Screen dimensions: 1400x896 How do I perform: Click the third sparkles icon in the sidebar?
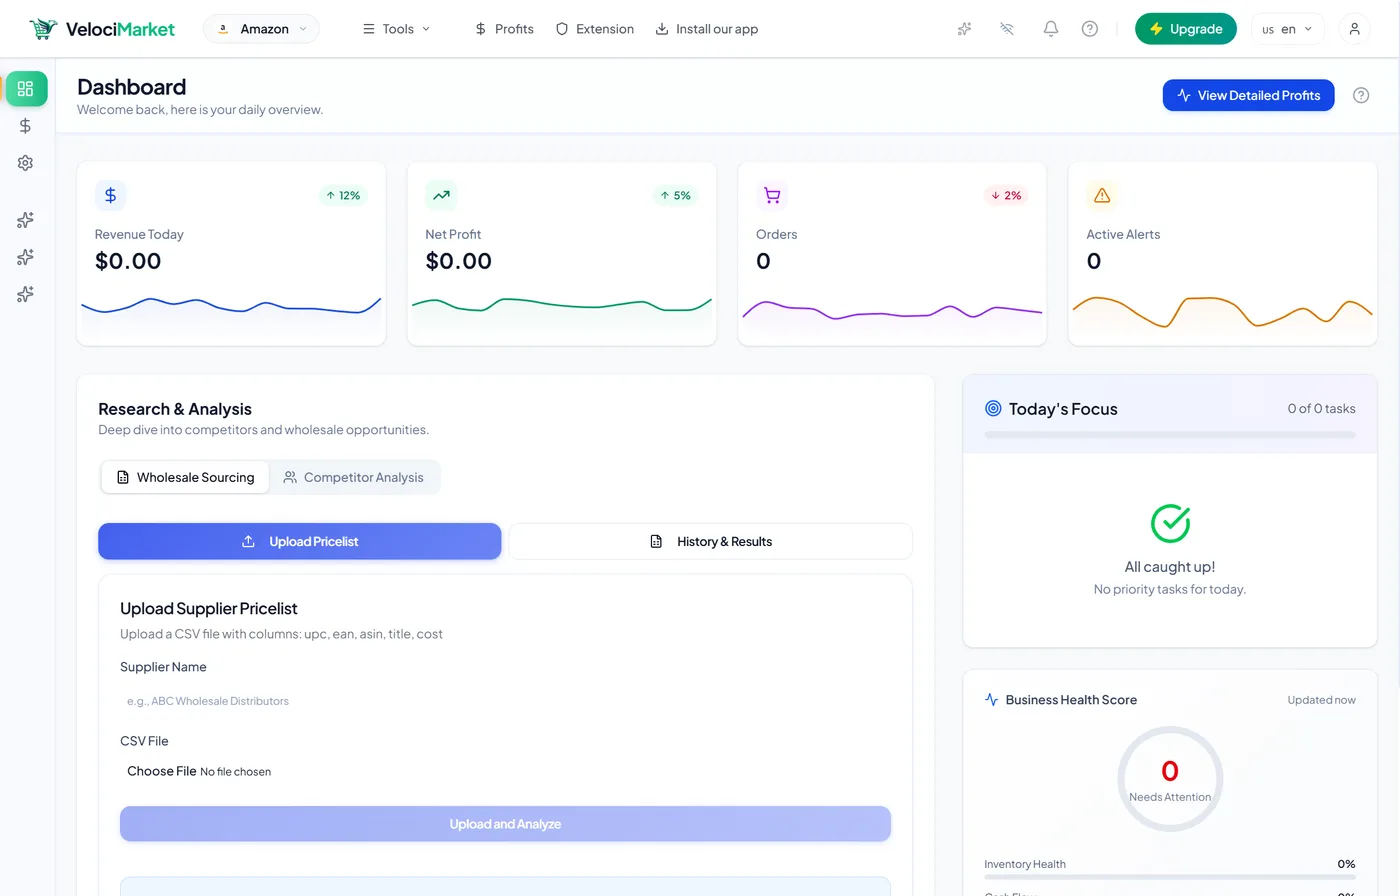[26, 294]
